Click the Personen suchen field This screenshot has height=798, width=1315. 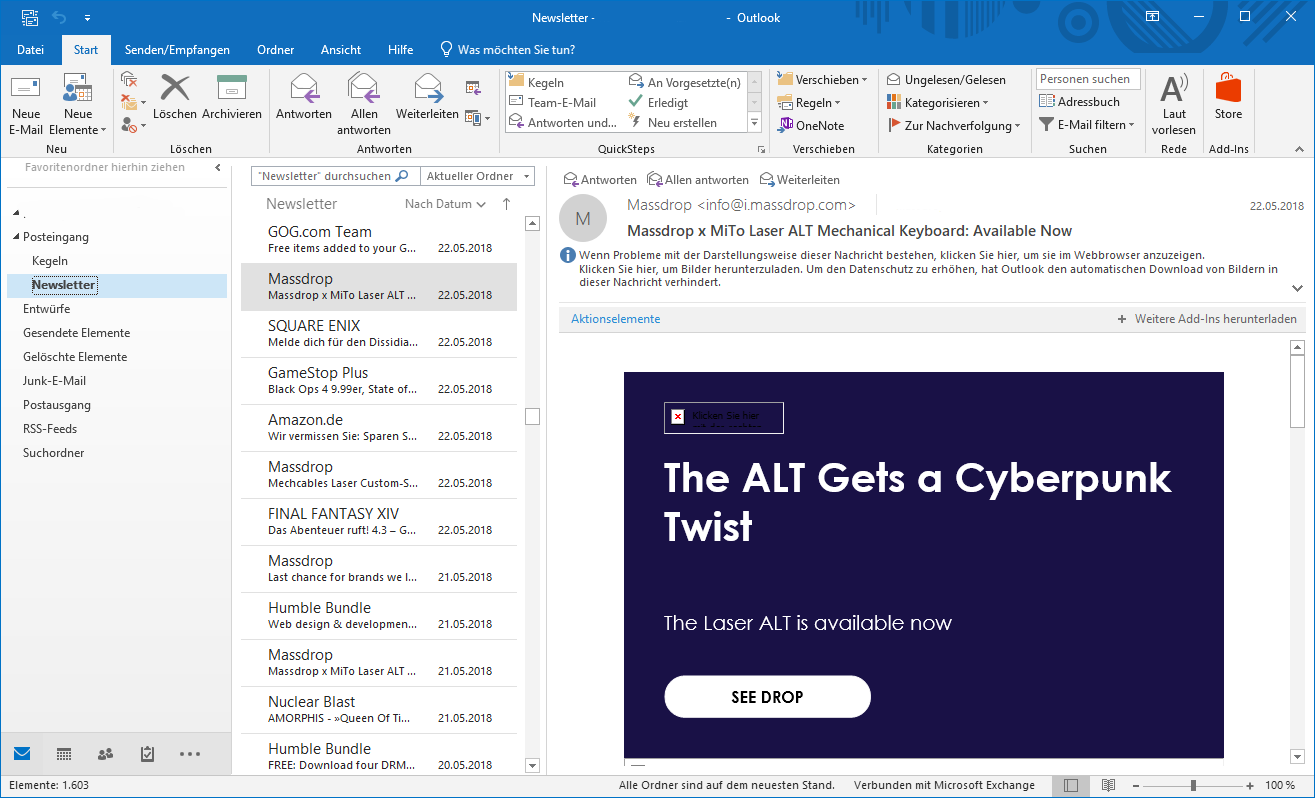point(1087,79)
